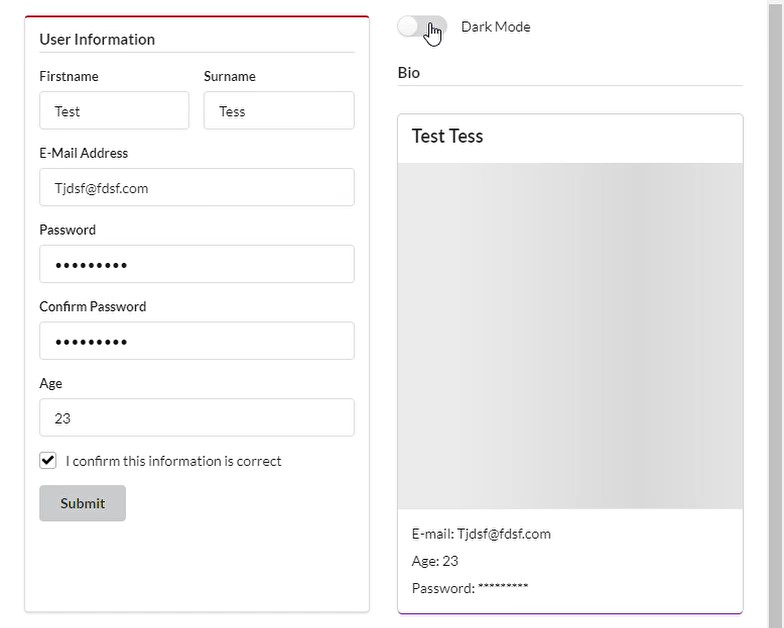This screenshot has width=784, height=628.
Task: Click the gray image placeholder in bio card
Action: [570, 336]
